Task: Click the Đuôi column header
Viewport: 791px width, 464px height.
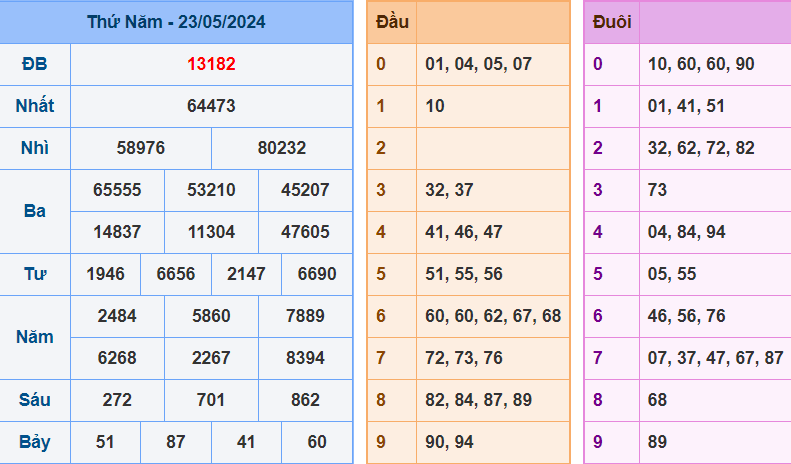Action: coord(612,22)
